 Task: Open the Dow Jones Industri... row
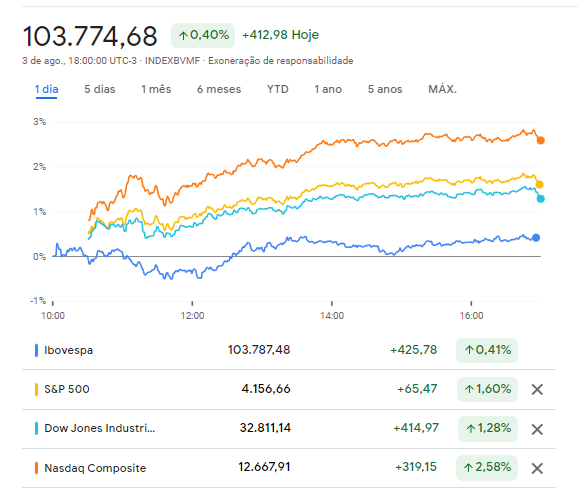click(100, 428)
